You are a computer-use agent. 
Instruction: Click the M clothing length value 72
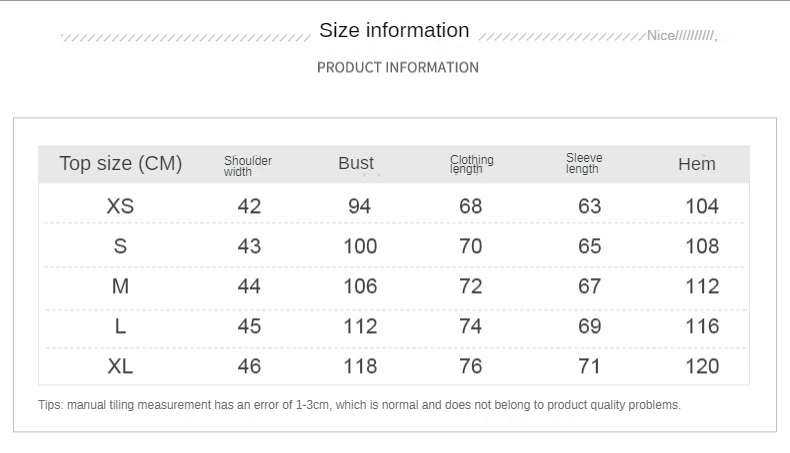pyautogui.click(x=470, y=286)
